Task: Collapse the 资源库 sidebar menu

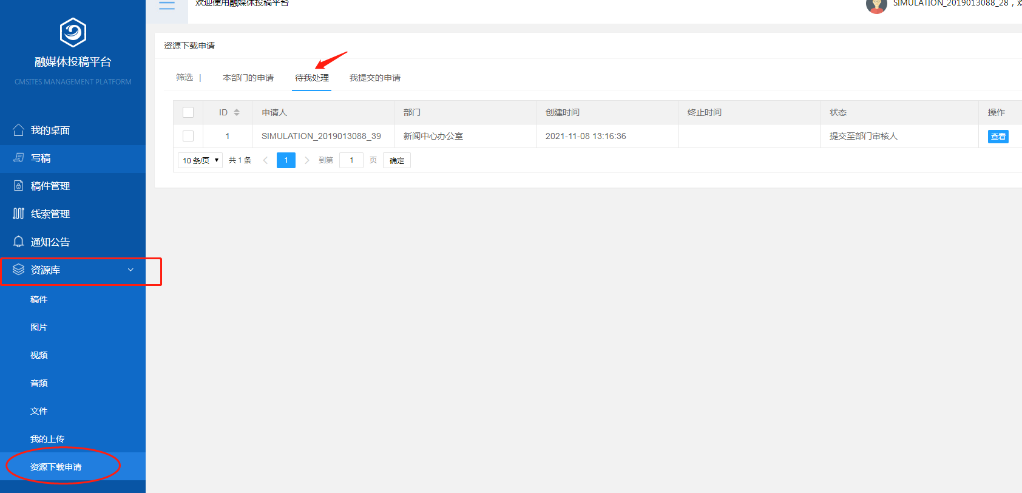Action: pyautogui.click(x=130, y=270)
